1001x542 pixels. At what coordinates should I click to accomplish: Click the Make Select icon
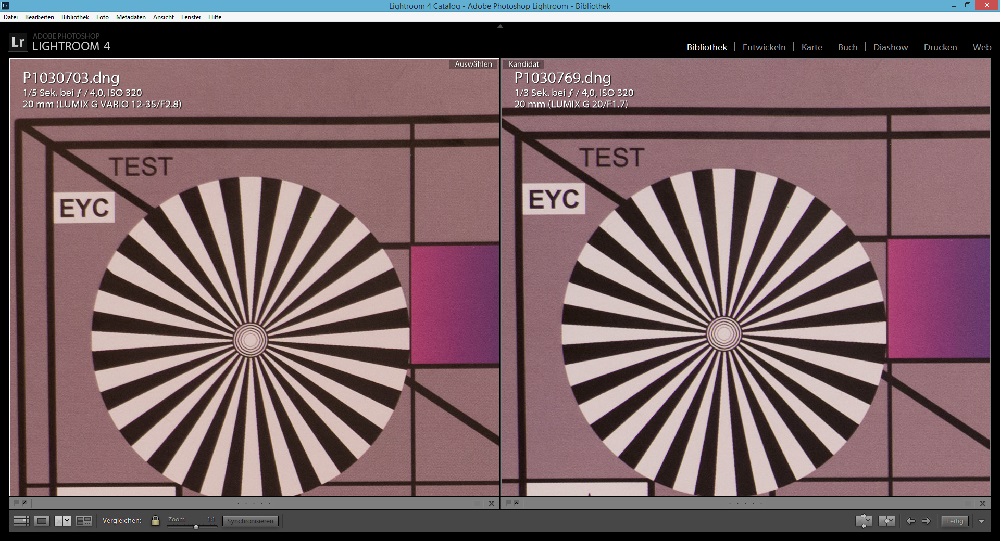pos(886,521)
